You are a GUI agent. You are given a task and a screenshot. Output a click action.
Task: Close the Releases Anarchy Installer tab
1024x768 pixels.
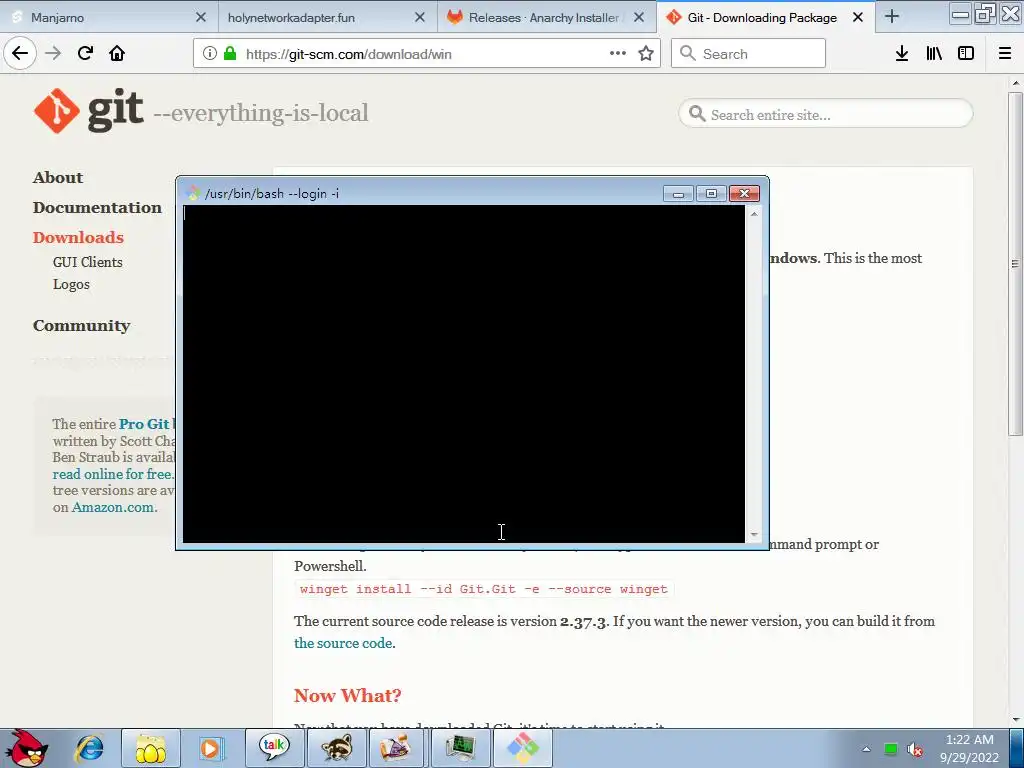point(639,18)
